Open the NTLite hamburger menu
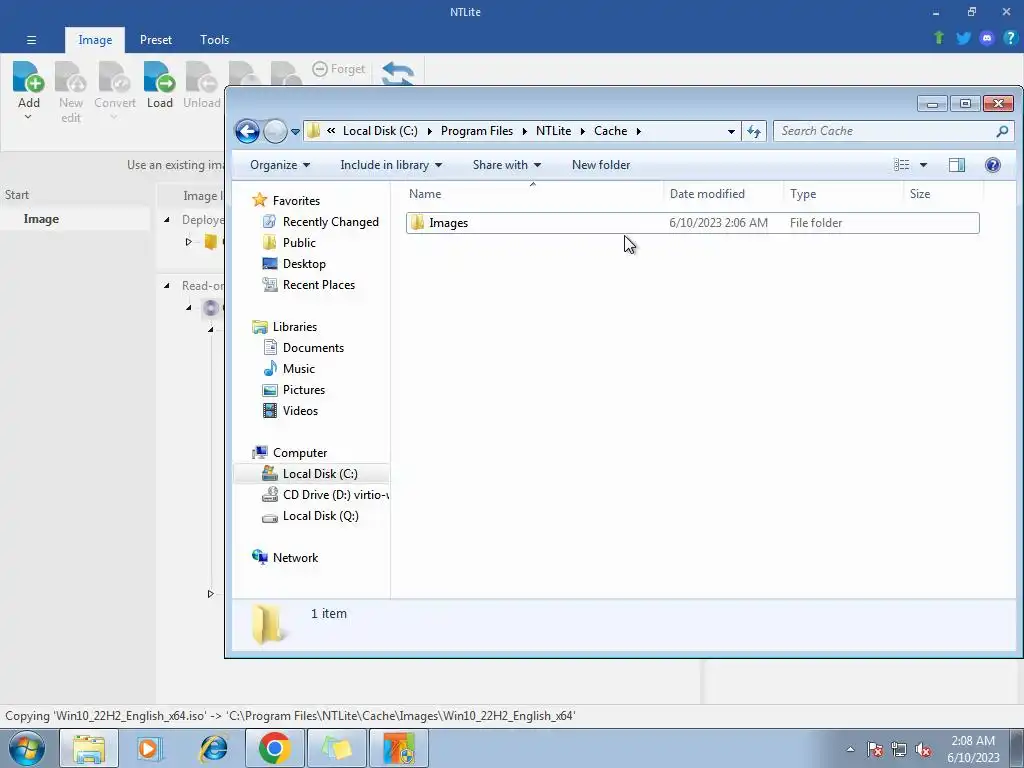 coord(31,40)
